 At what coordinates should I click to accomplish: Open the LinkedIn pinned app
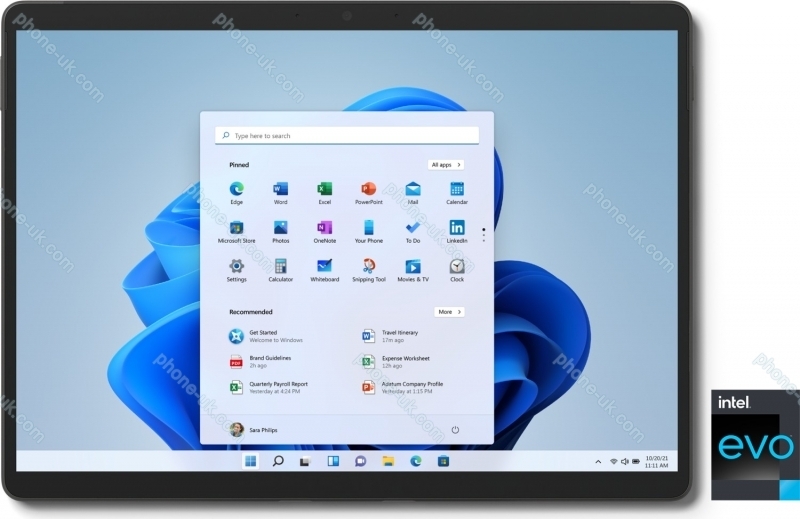point(456,228)
